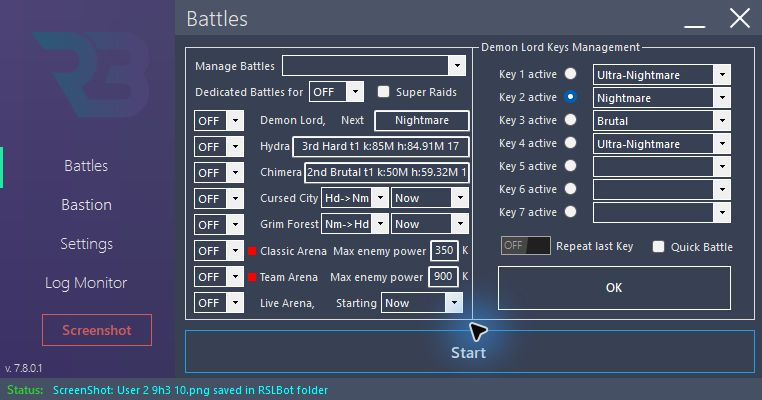Screen dimensions: 762x400
Task: Open the Team Arena OFF dropdown
Action: click(219, 277)
